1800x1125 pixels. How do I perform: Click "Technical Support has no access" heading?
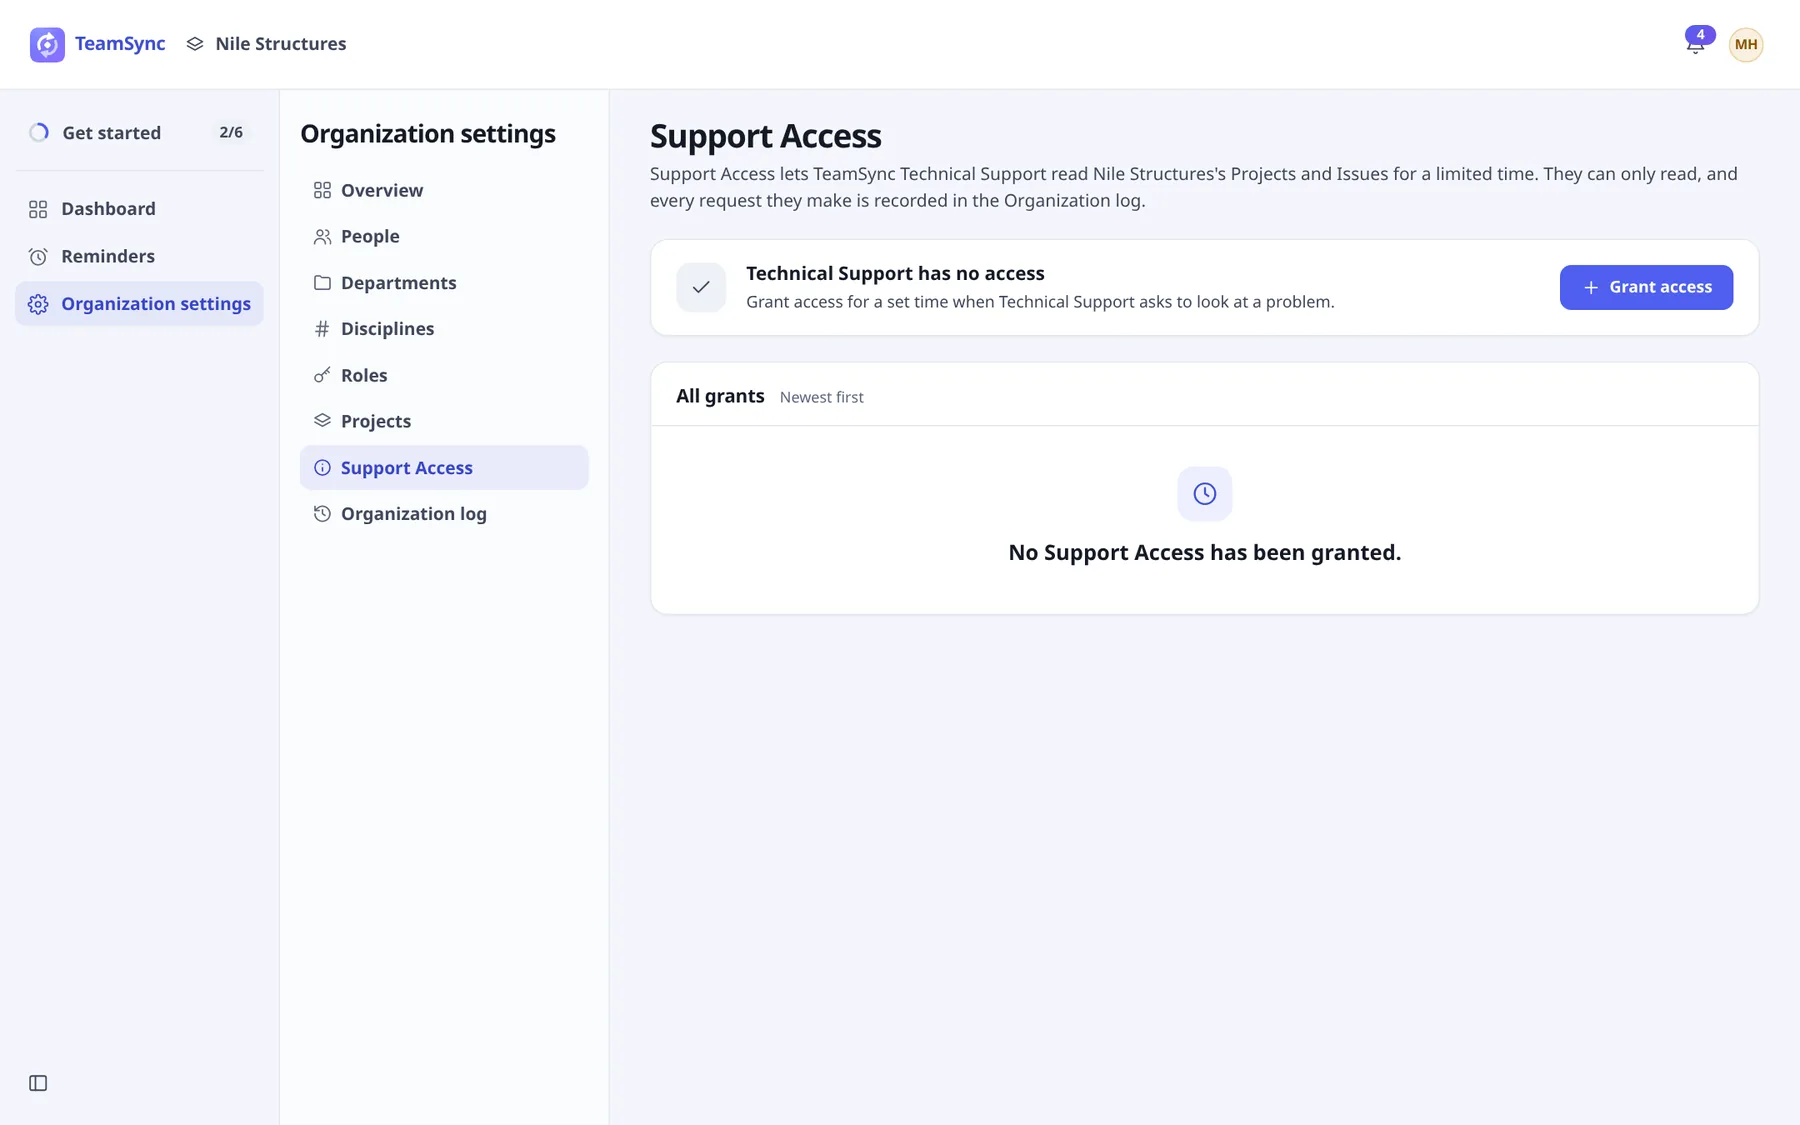pyautogui.click(x=895, y=274)
